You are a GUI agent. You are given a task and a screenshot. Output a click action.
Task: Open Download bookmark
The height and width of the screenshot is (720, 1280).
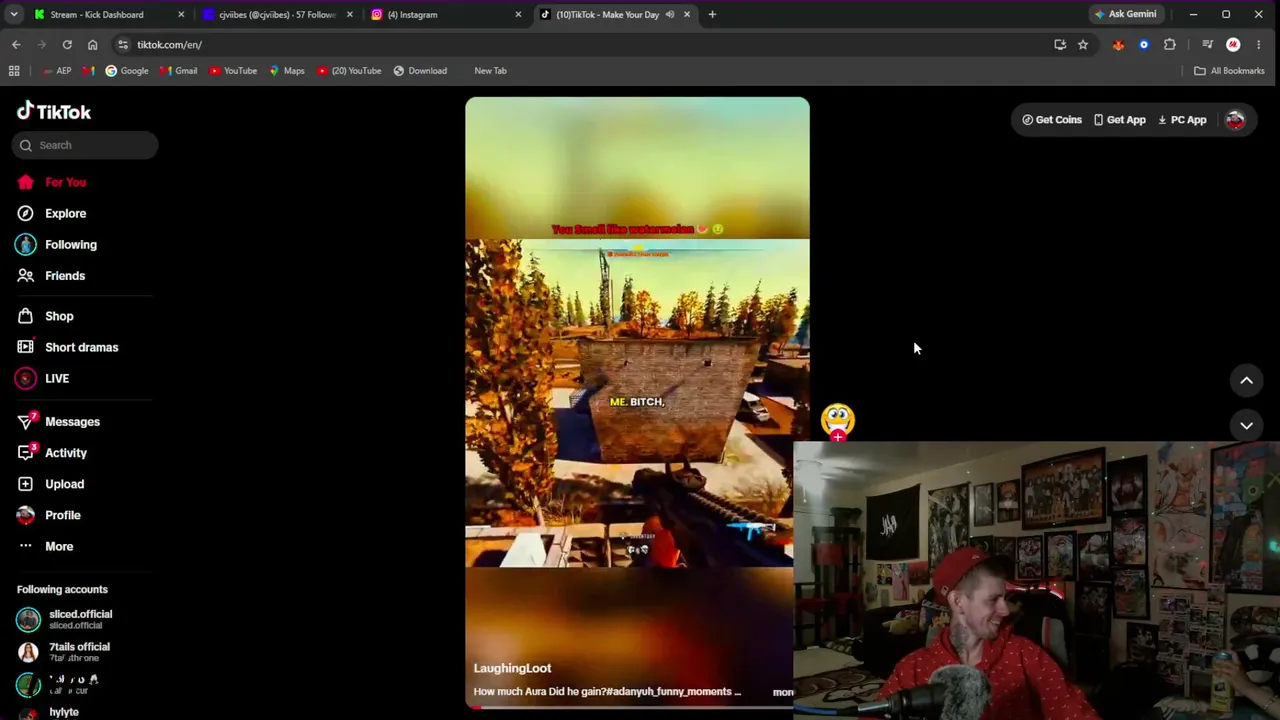[420, 71]
